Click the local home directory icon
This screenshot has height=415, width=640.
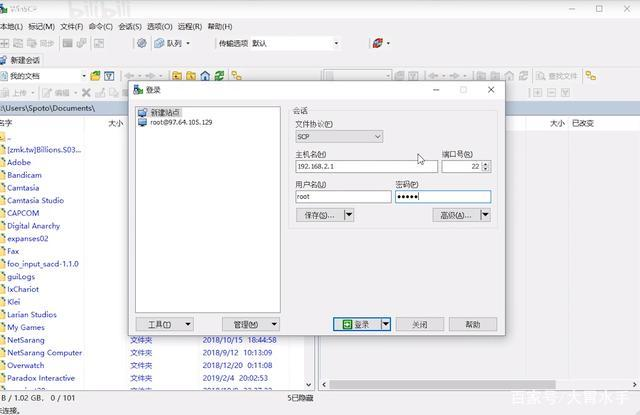coord(205,76)
